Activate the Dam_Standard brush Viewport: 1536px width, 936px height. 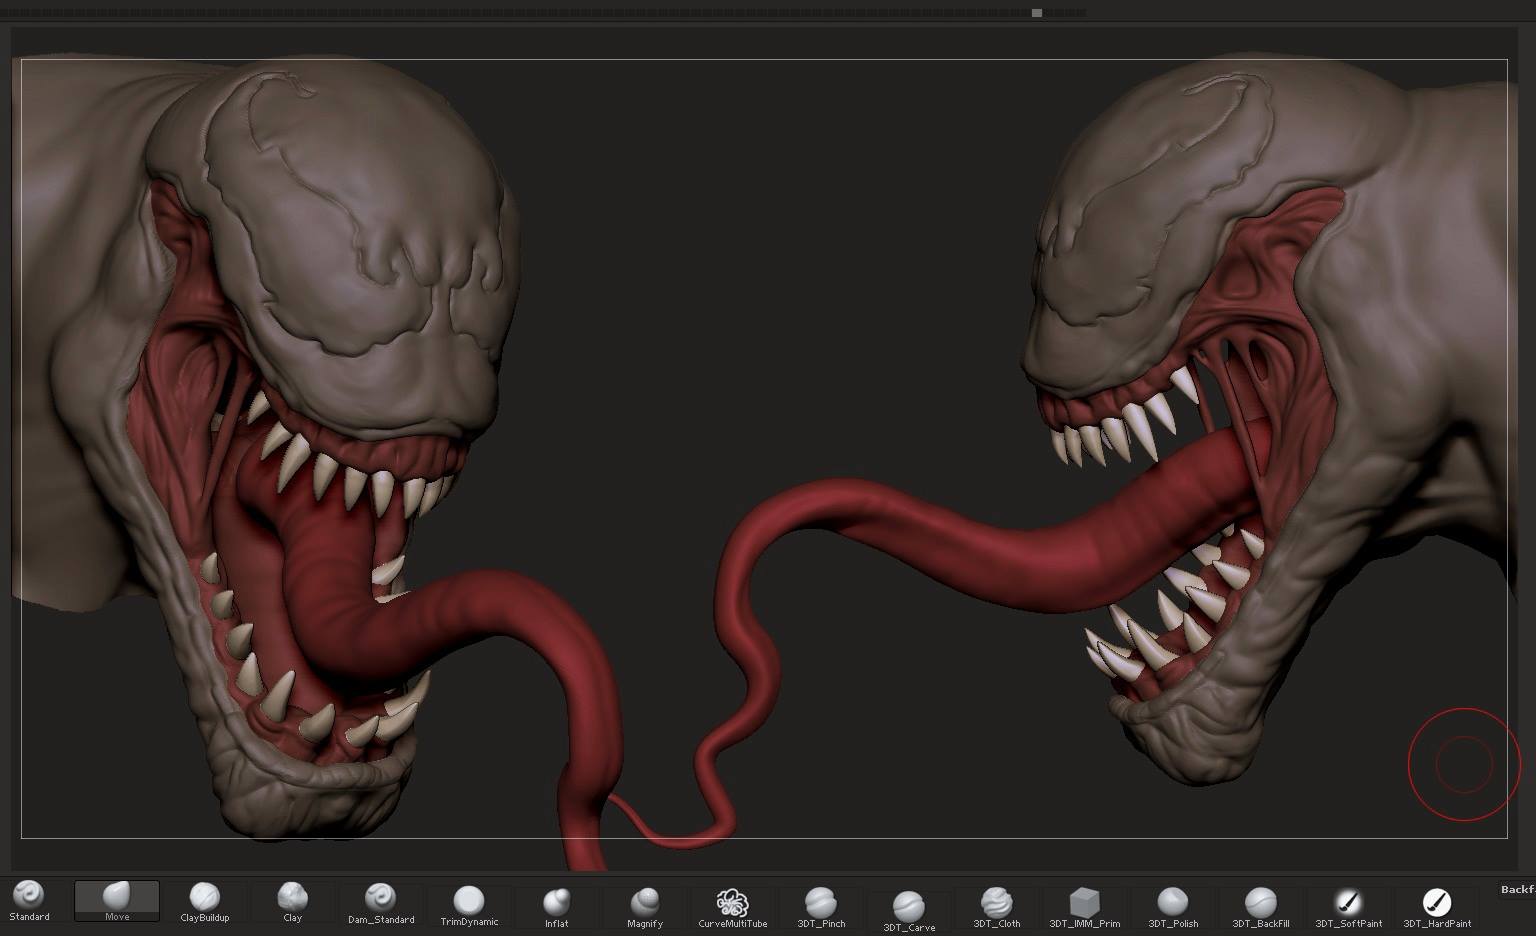[x=381, y=902]
